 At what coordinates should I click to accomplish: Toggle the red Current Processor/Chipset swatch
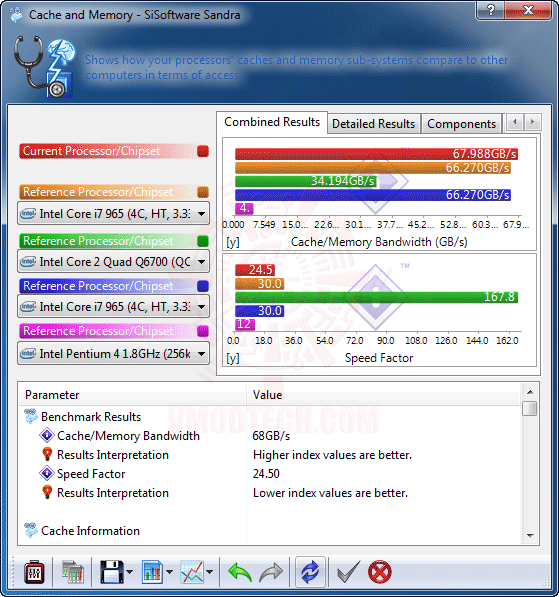(x=203, y=151)
